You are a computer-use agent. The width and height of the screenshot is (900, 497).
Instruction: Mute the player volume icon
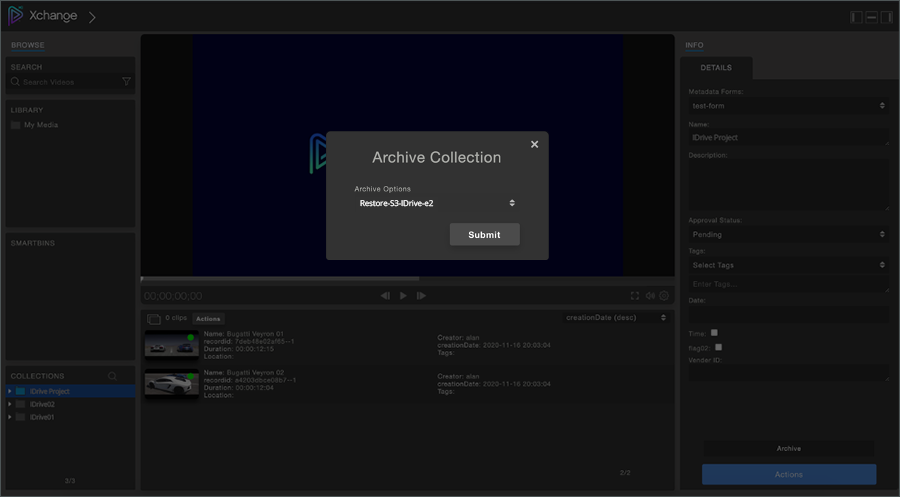(650, 296)
